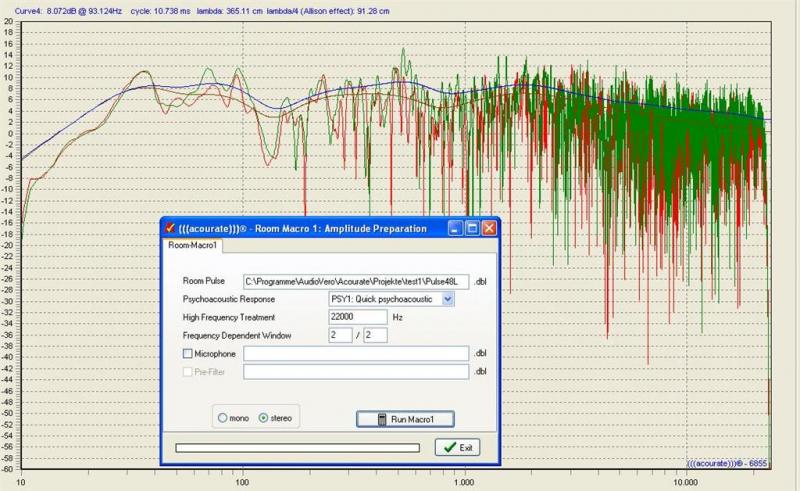Screen dimensions: 800x491
Task: Click the Hz unit label
Action: point(397,317)
